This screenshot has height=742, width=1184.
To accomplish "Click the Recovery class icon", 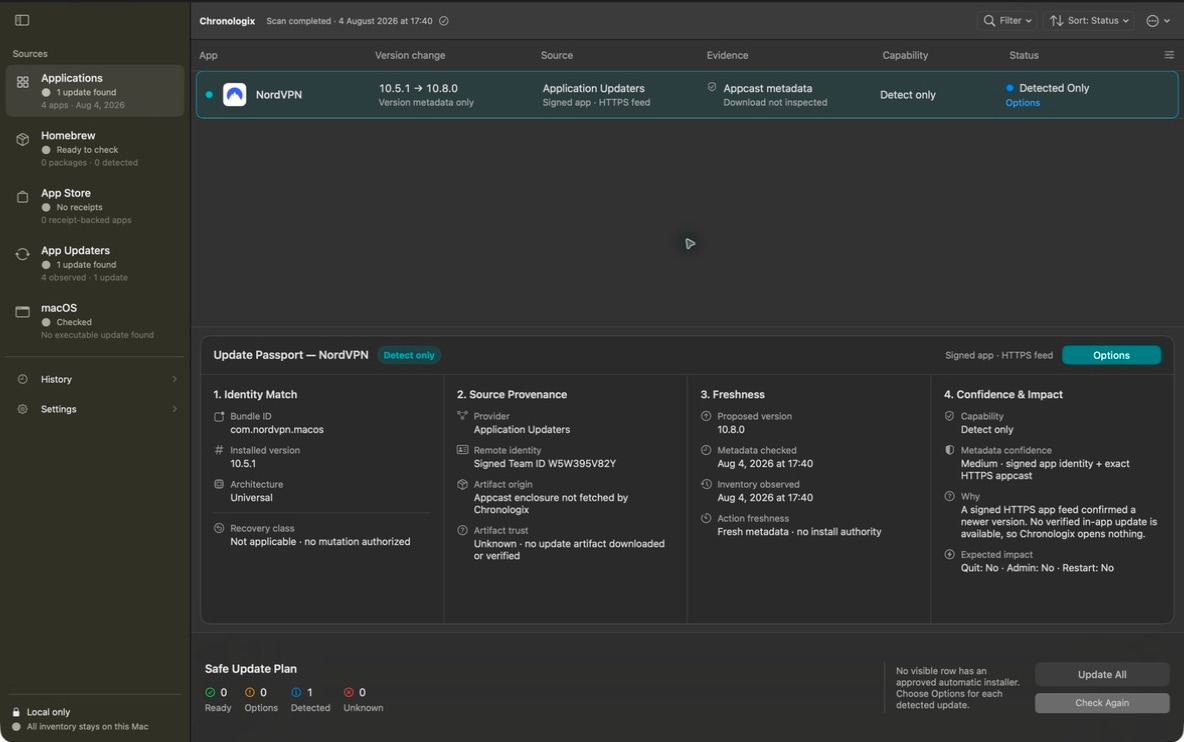I will pyautogui.click(x=219, y=528).
